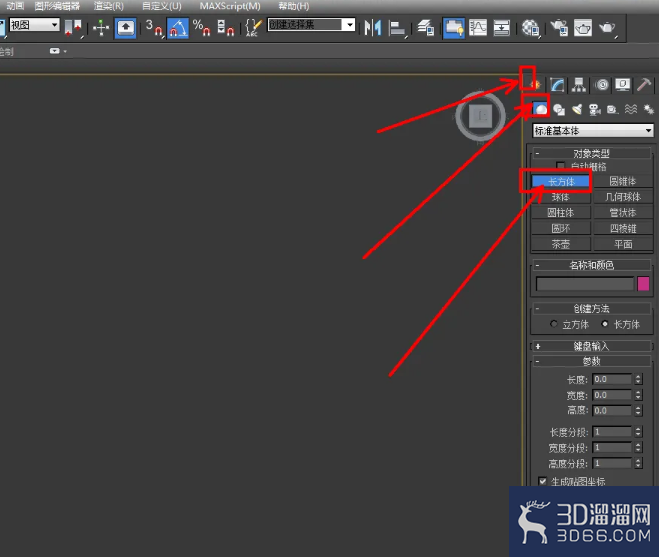Select the Helpers category icon
Image resolution: width=659 pixels, height=557 pixels.
612,109
